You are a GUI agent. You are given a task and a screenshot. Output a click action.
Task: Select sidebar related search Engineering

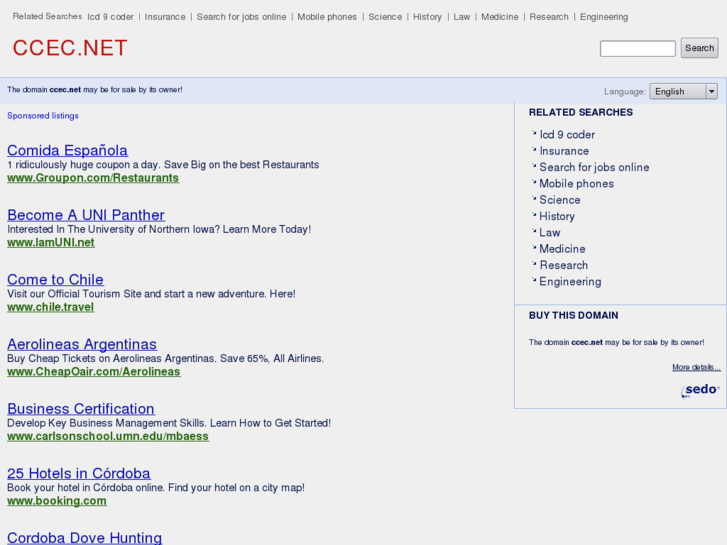pos(570,282)
